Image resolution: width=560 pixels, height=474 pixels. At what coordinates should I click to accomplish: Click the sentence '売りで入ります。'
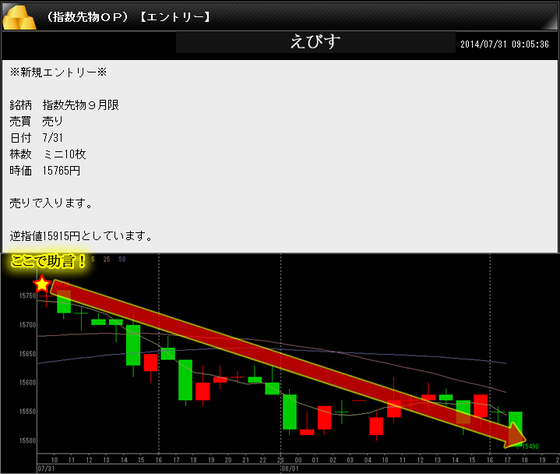point(51,203)
